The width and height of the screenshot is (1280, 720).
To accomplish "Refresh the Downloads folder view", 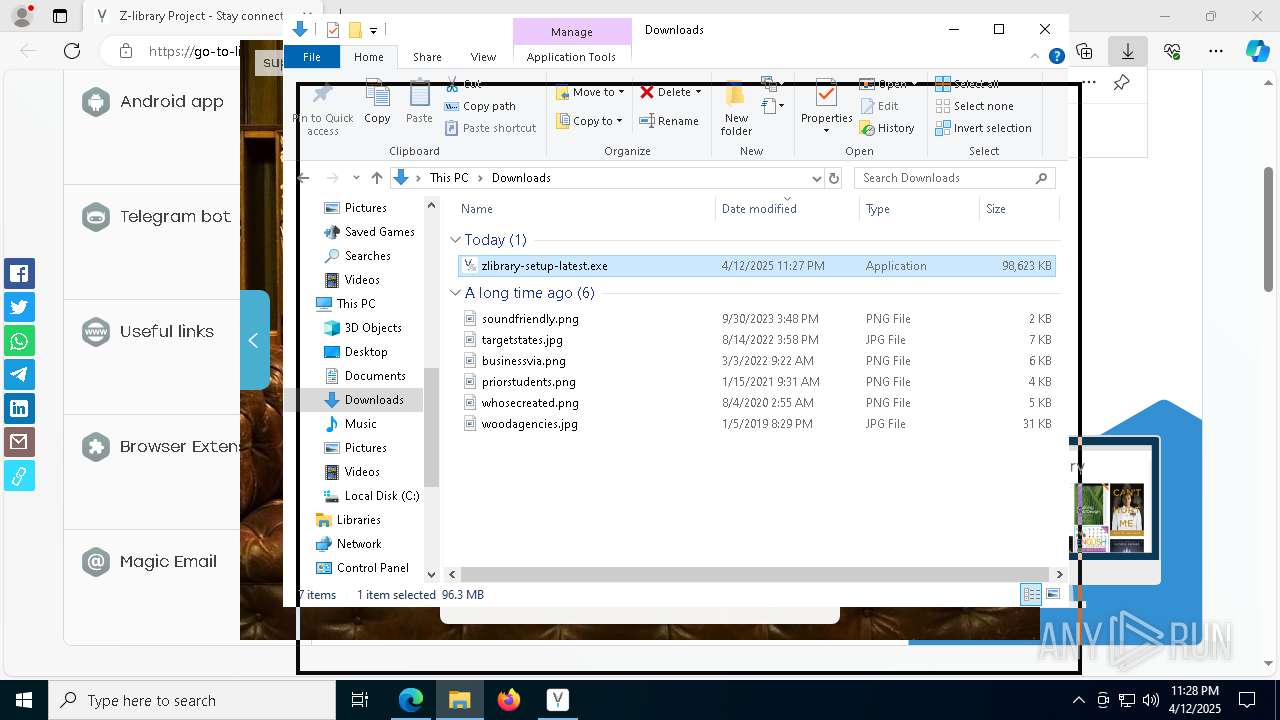I will 835,178.
